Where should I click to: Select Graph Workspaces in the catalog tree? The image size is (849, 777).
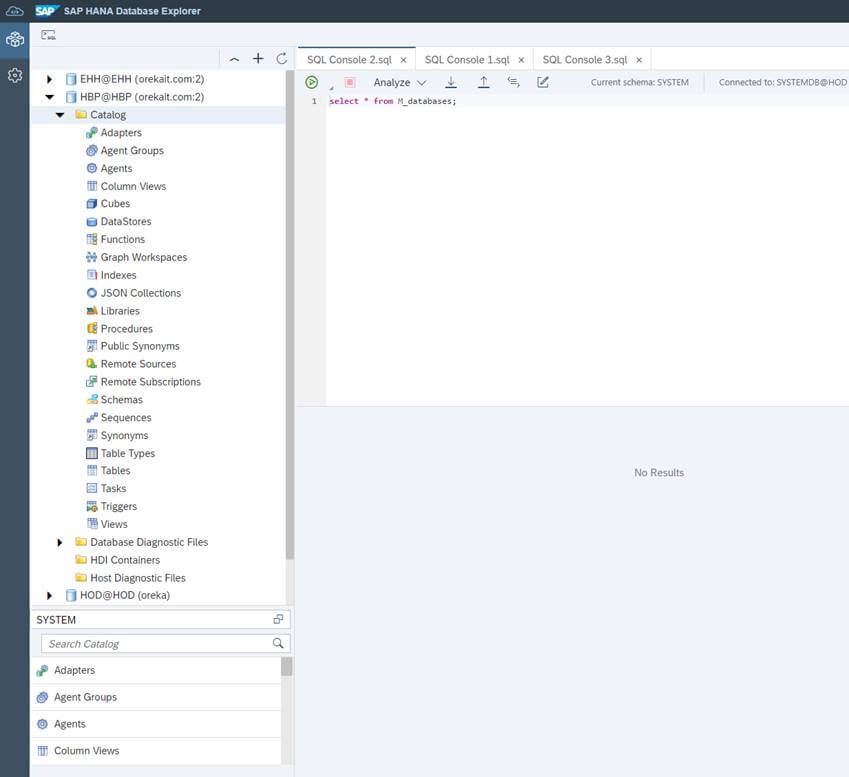[x=143, y=257]
